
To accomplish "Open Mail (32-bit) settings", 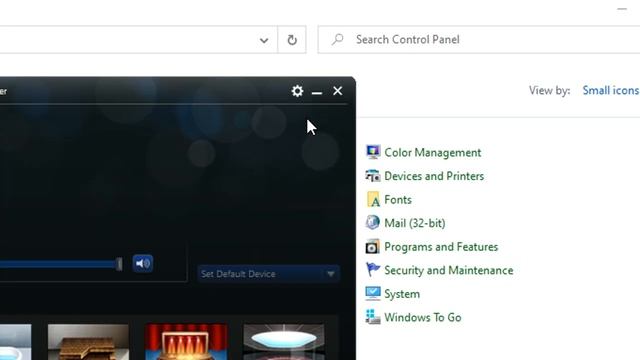I will pyautogui.click(x=415, y=223).
